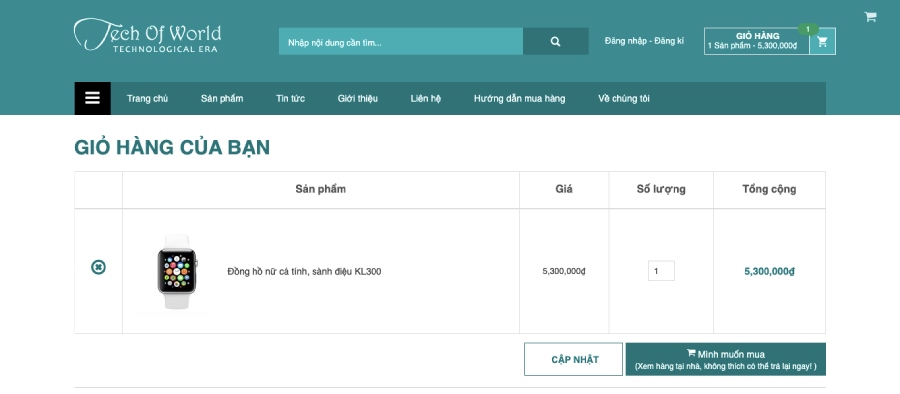Open the hamburger menu icon
This screenshot has width=900, height=394.
click(x=92, y=98)
